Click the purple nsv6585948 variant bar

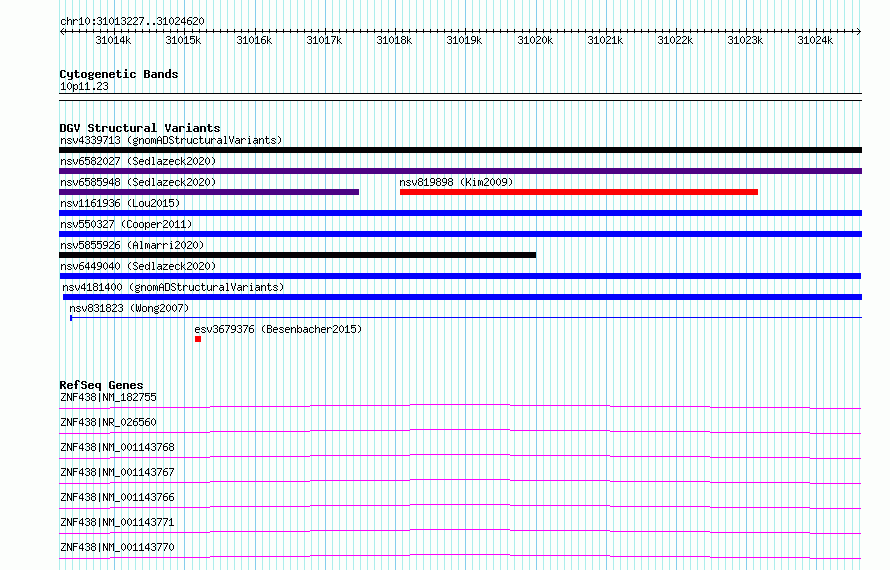209,192
